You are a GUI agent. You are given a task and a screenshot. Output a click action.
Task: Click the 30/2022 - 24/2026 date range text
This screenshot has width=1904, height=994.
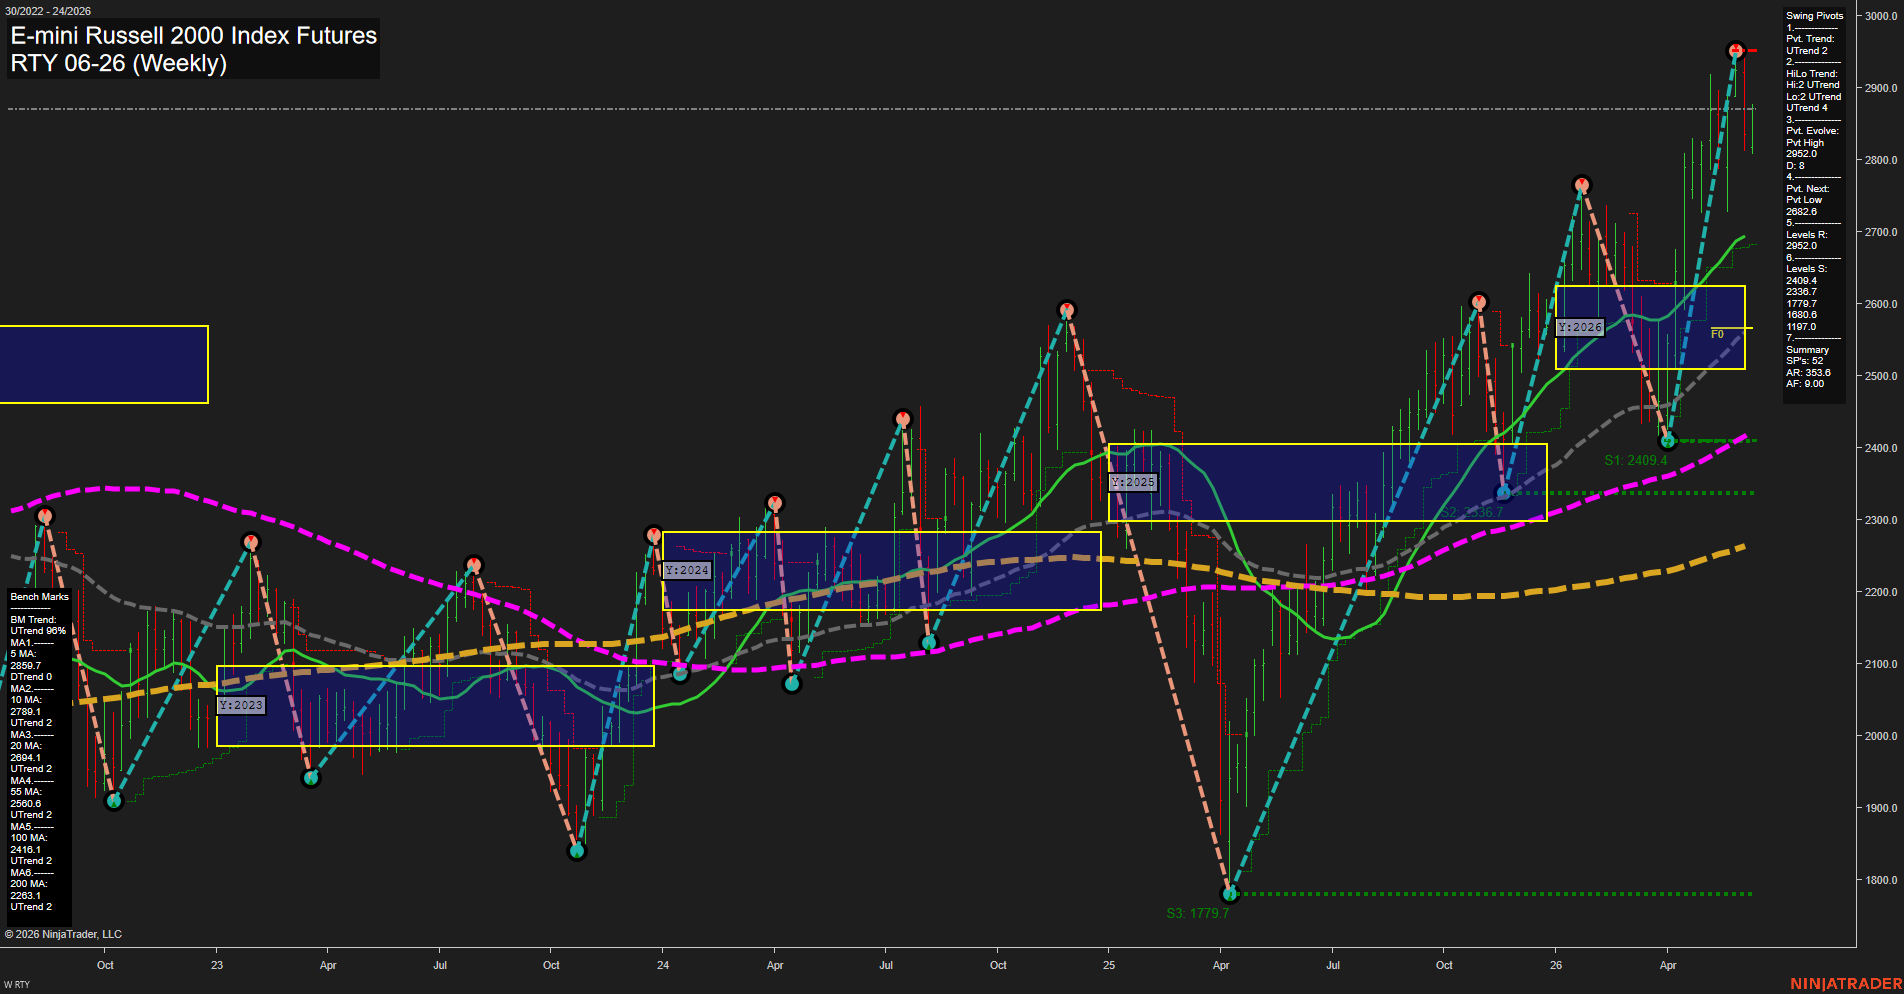(48, 11)
